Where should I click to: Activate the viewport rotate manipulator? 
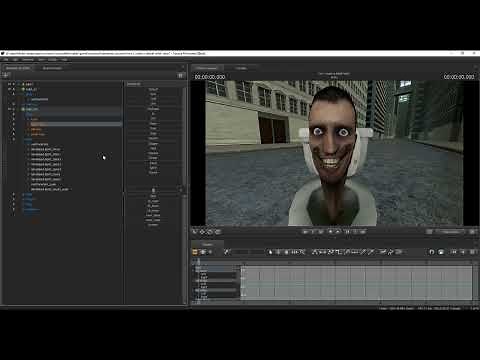[x=210, y=231]
